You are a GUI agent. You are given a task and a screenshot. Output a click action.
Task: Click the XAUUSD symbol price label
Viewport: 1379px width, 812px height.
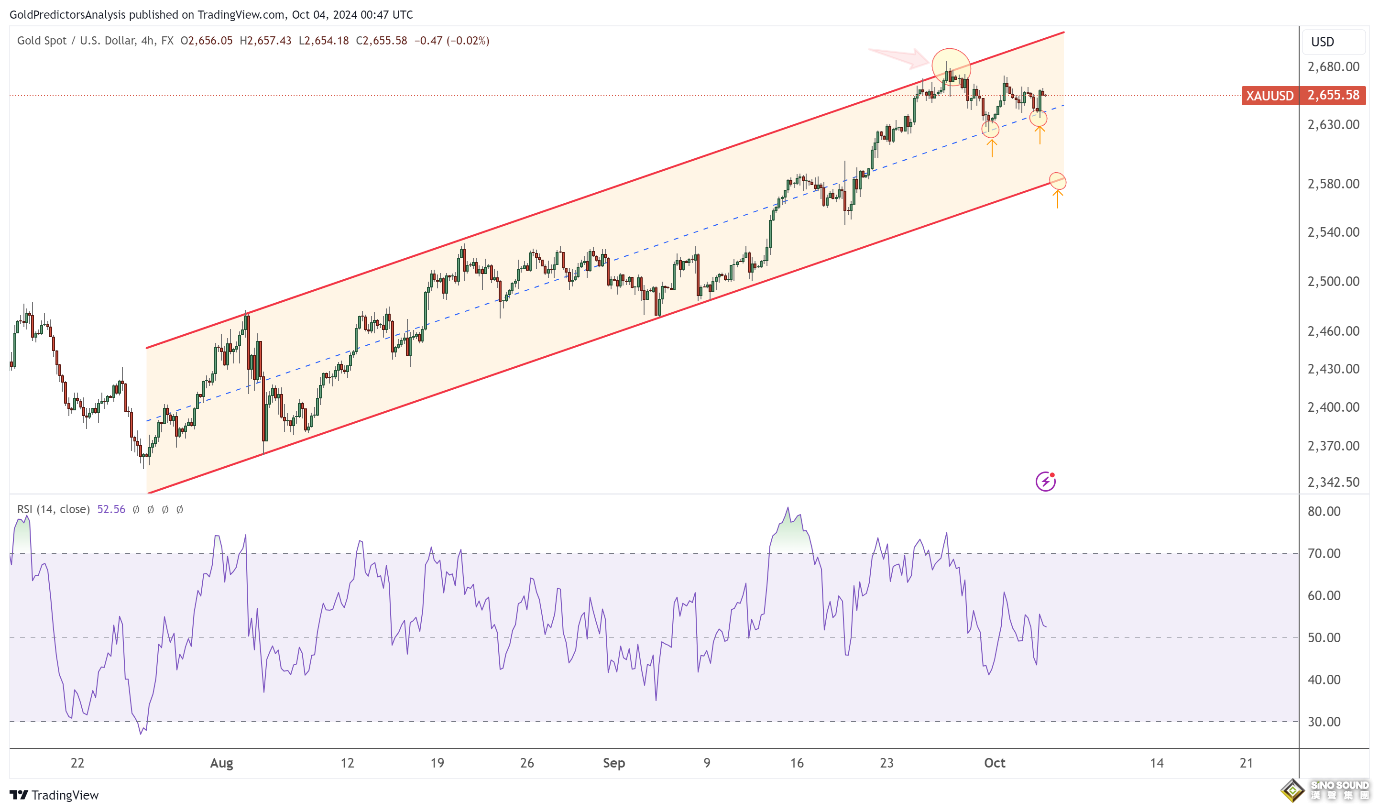click(1269, 96)
